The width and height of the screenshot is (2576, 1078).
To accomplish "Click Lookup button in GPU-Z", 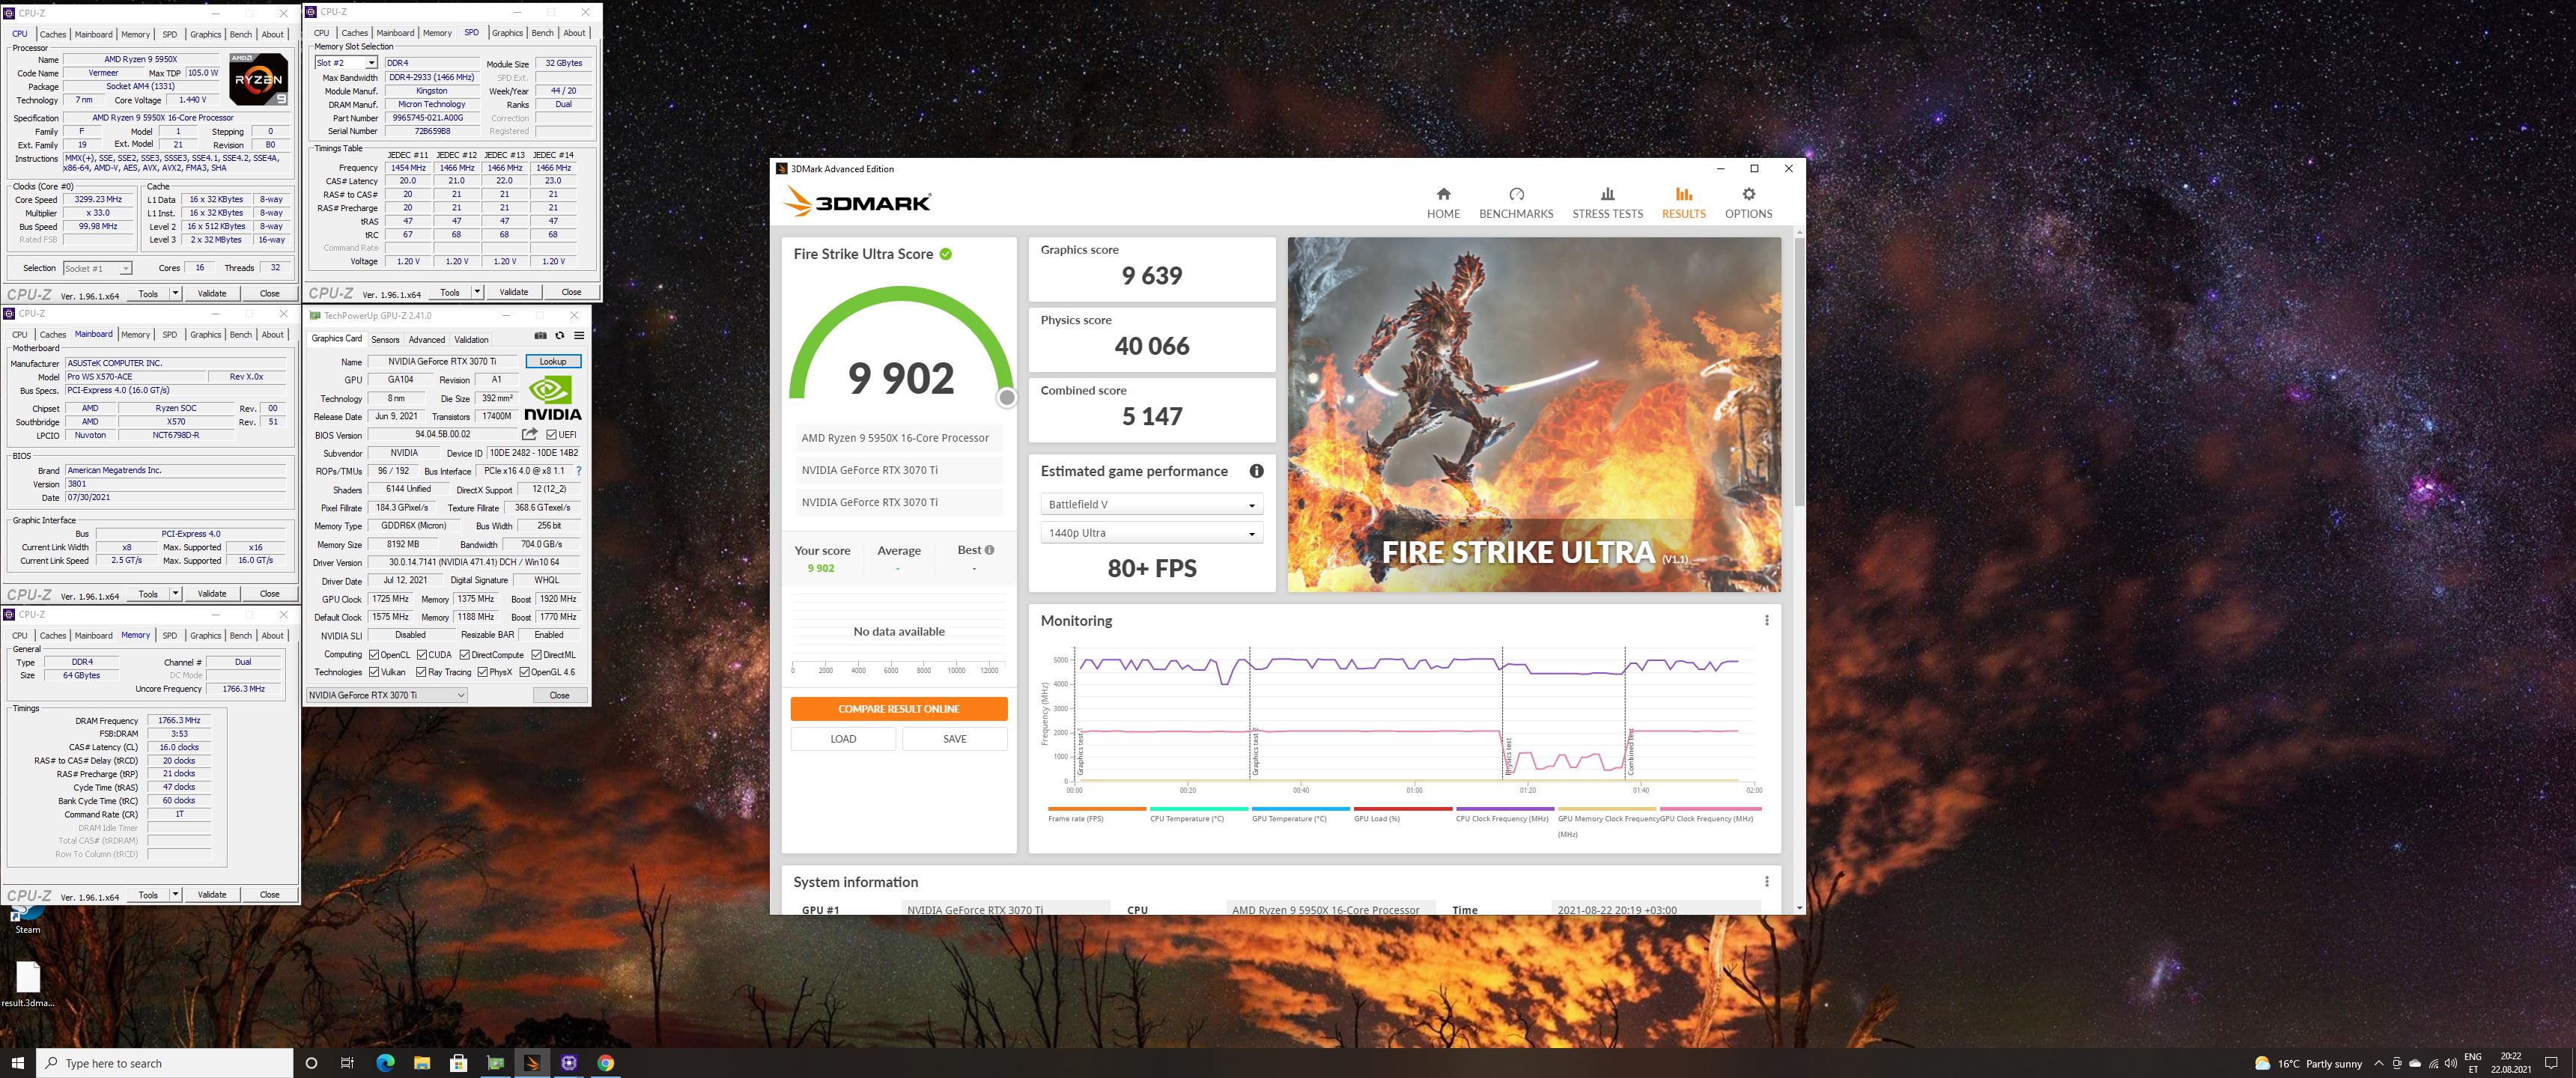I will [x=553, y=361].
